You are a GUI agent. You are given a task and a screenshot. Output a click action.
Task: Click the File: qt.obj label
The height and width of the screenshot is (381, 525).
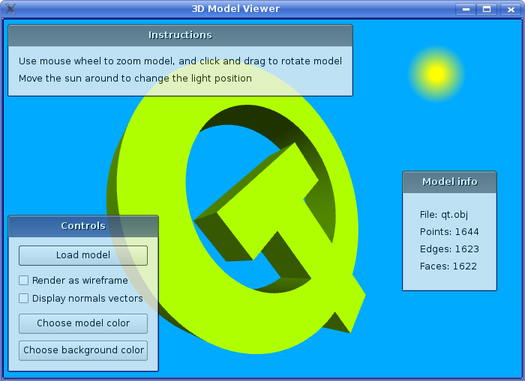tap(444, 215)
